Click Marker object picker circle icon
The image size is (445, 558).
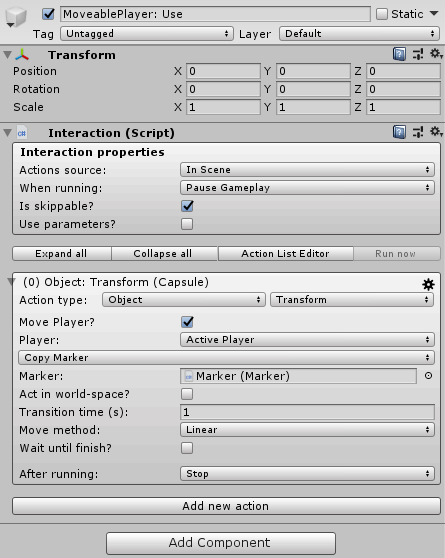point(429,375)
